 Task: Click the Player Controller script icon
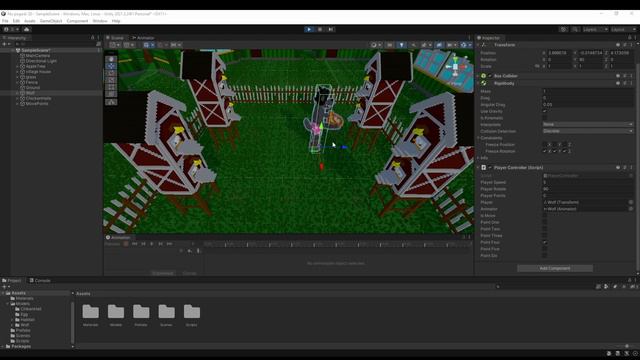pyautogui.click(x=484, y=168)
